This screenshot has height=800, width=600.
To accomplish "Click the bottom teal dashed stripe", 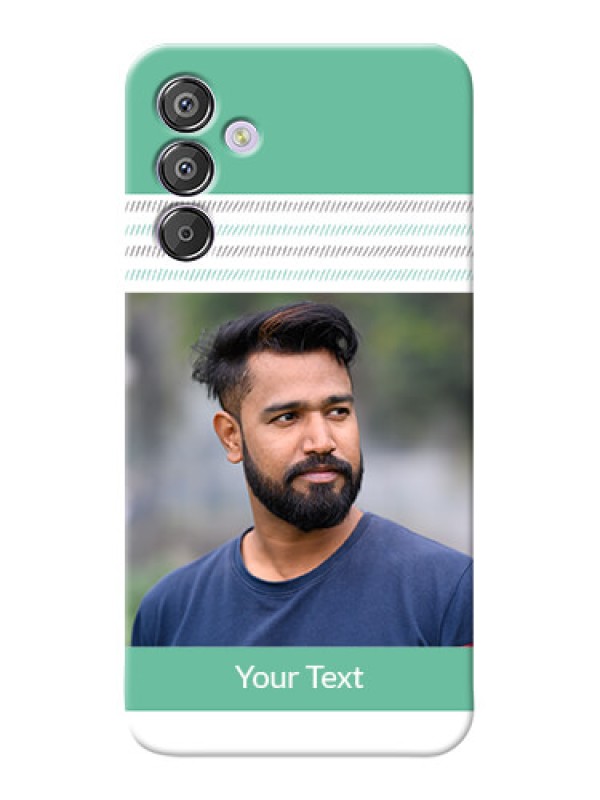I will coord(299,275).
